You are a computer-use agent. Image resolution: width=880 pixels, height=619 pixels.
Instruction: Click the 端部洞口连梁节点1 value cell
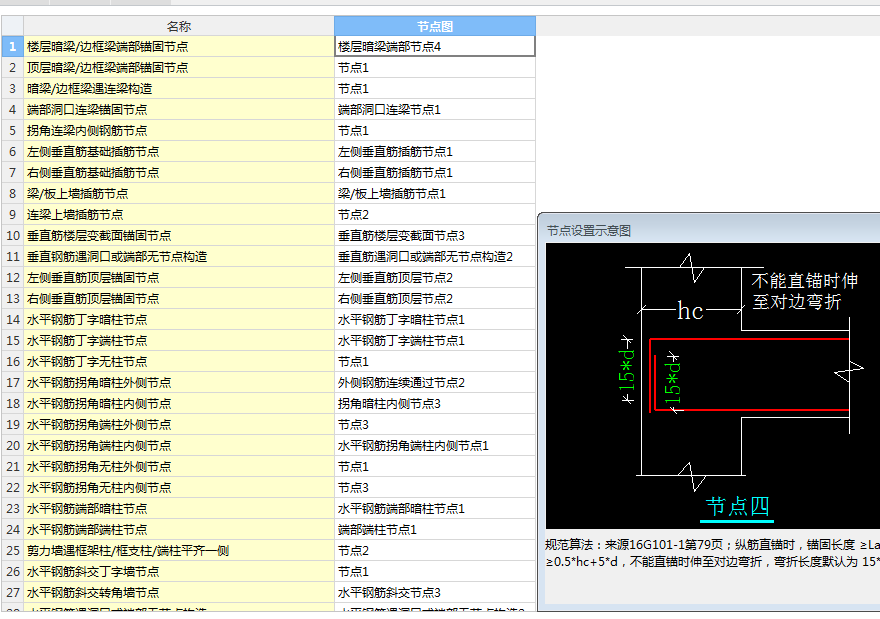pos(435,109)
